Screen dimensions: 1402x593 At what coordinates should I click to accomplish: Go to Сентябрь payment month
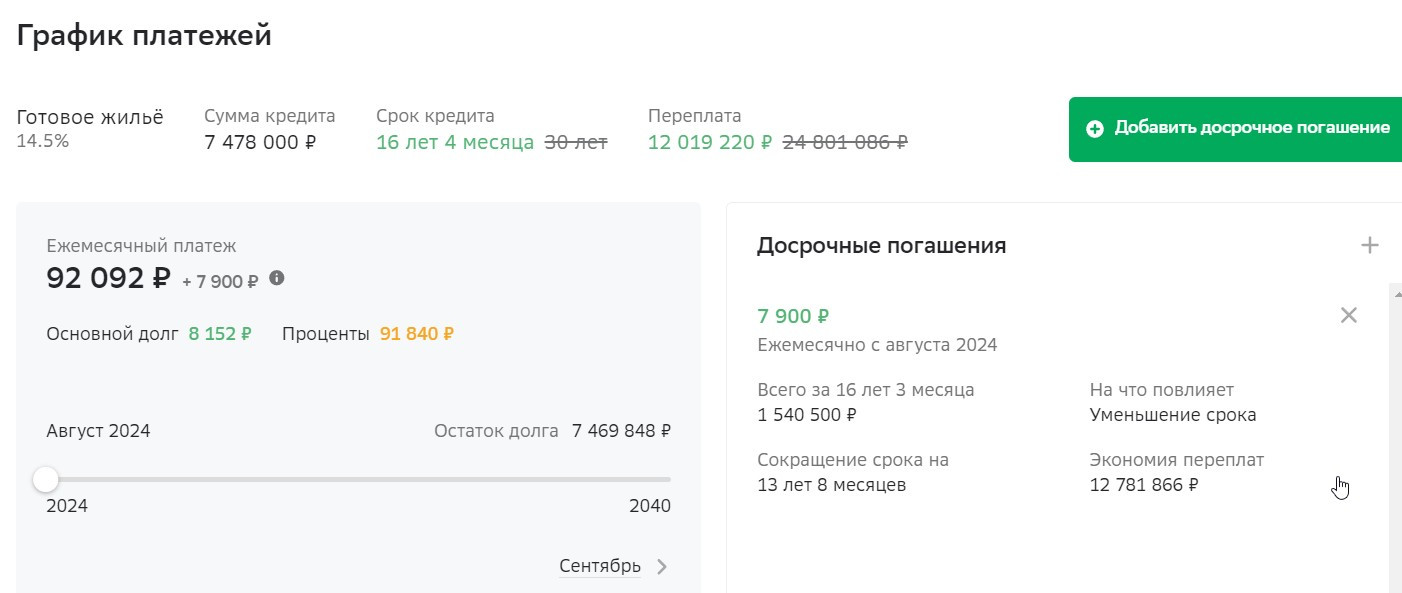coord(599,567)
